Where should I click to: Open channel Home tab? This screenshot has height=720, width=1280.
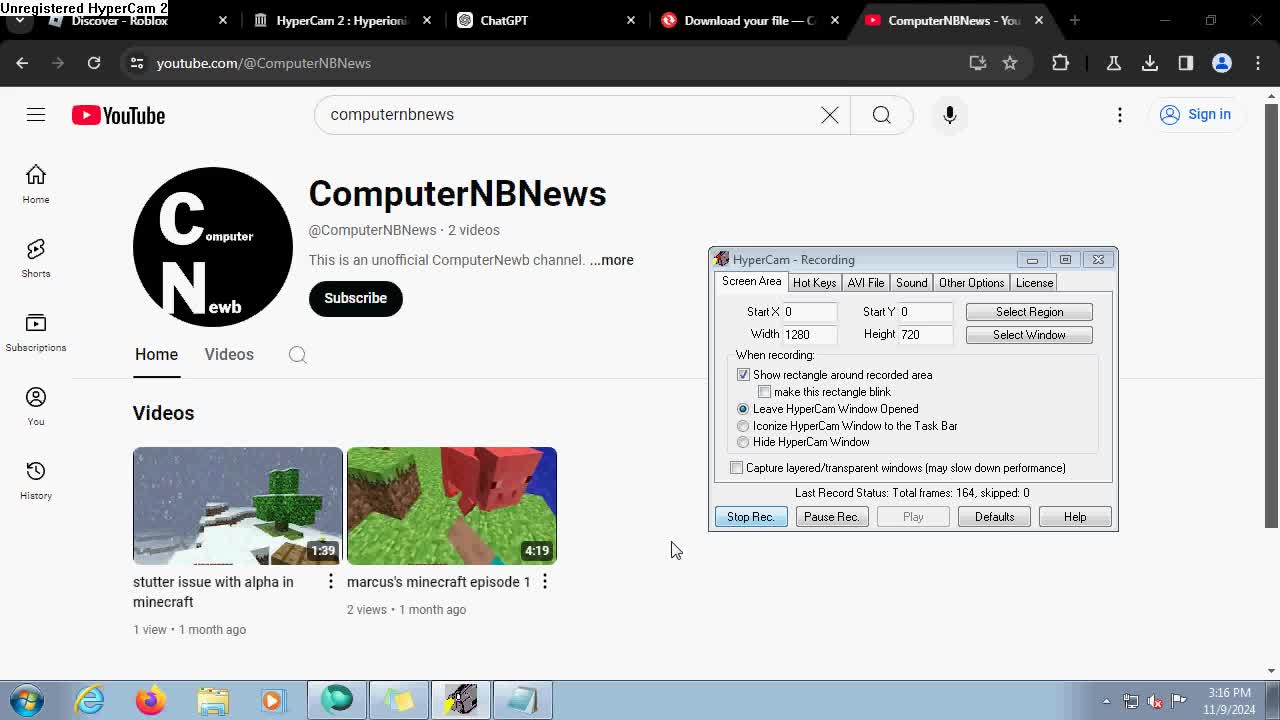156,354
